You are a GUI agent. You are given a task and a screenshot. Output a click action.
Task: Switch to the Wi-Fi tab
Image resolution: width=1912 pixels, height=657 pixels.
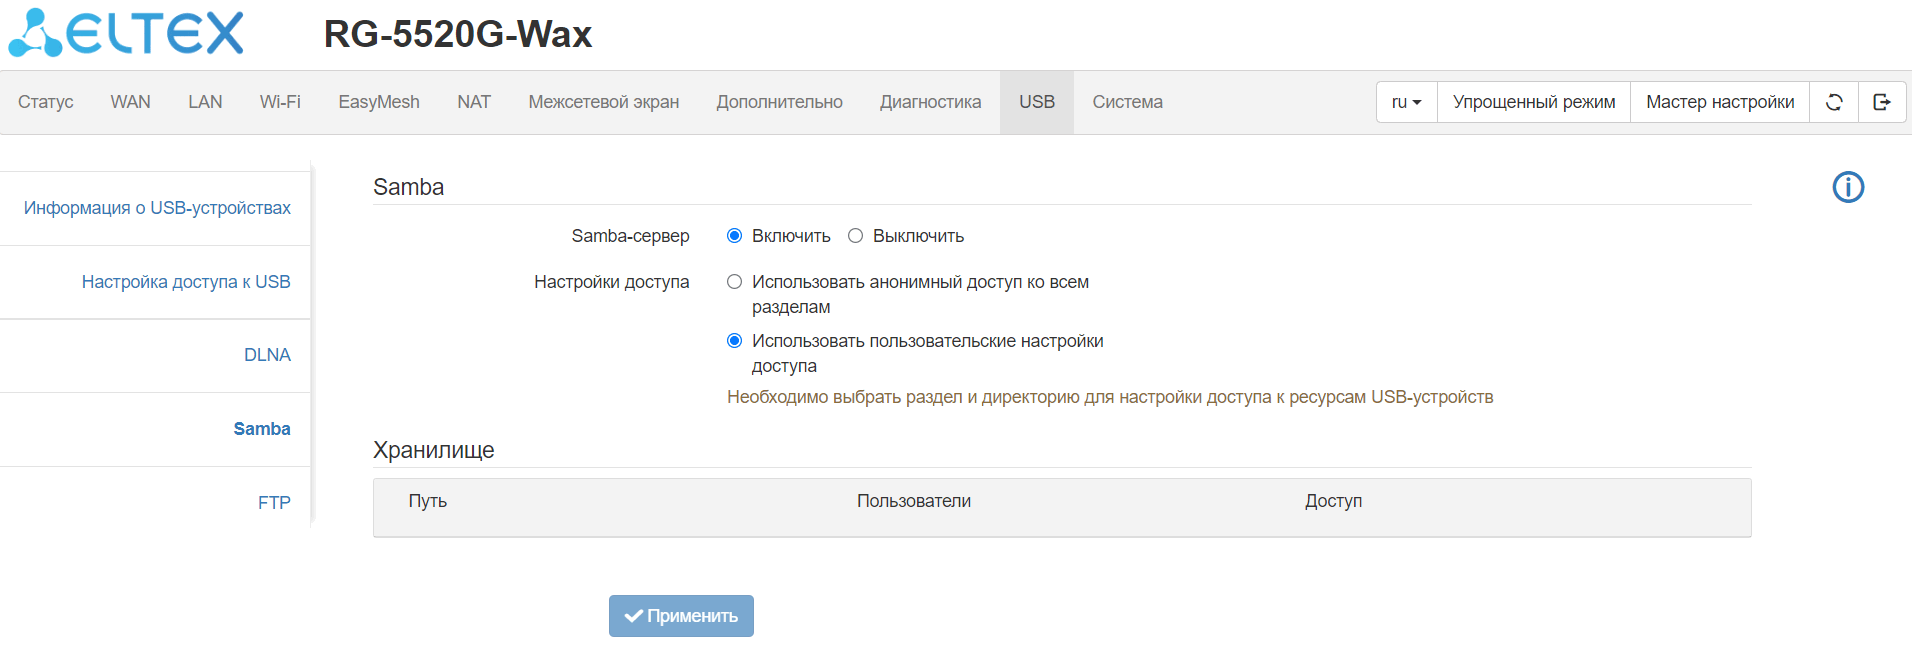click(280, 102)
